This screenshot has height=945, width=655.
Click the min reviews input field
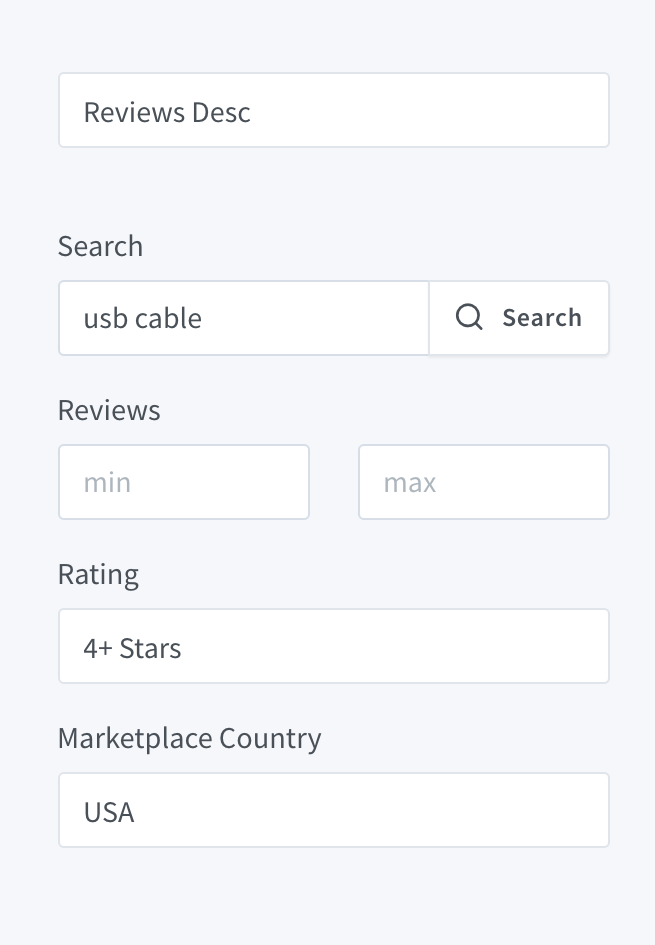184,483
